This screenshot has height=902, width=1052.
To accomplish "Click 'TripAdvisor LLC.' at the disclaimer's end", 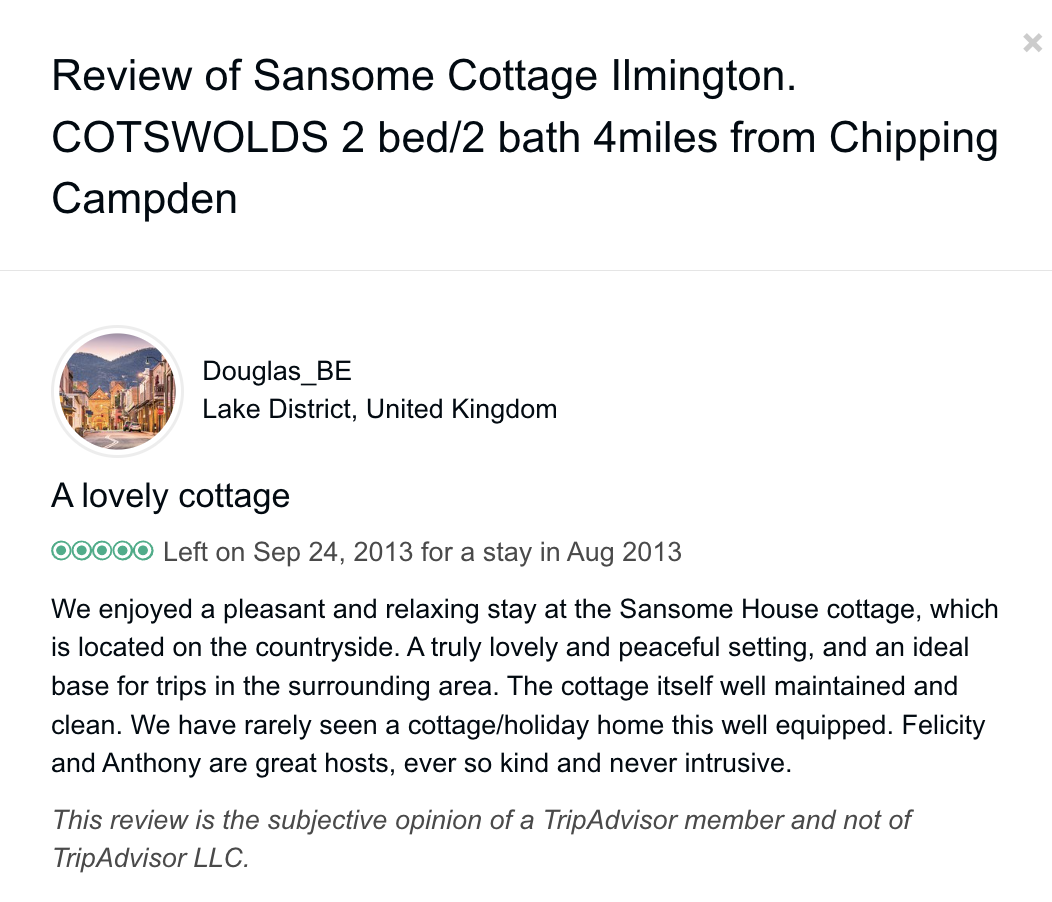I will [x=150, y=858].
